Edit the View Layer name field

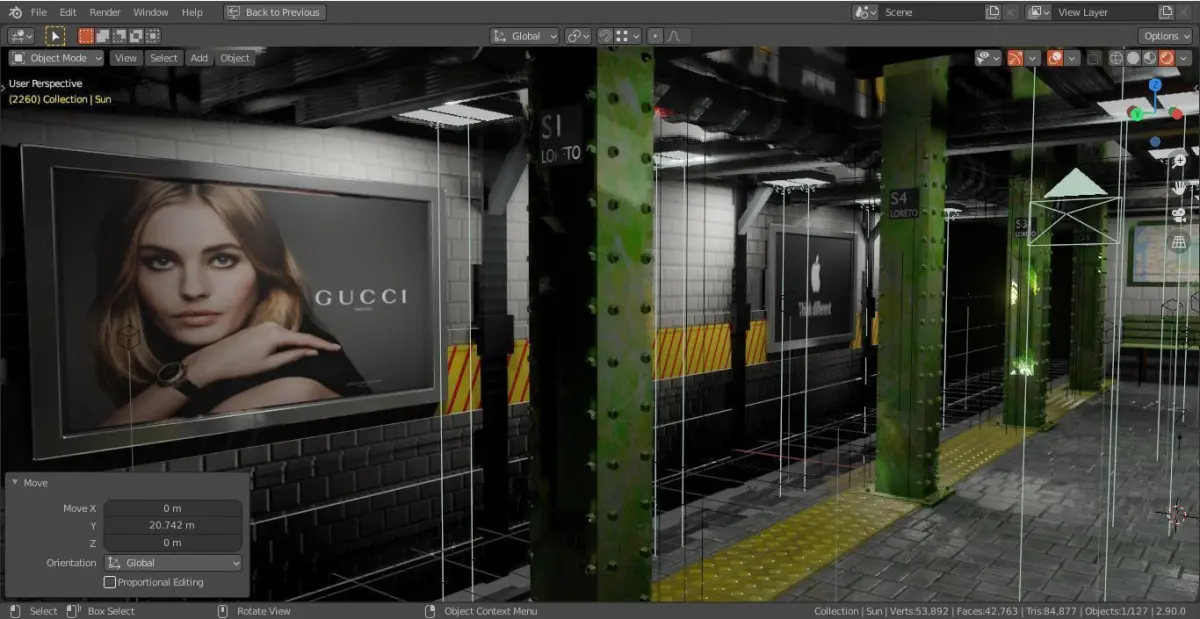point(1104,12)
